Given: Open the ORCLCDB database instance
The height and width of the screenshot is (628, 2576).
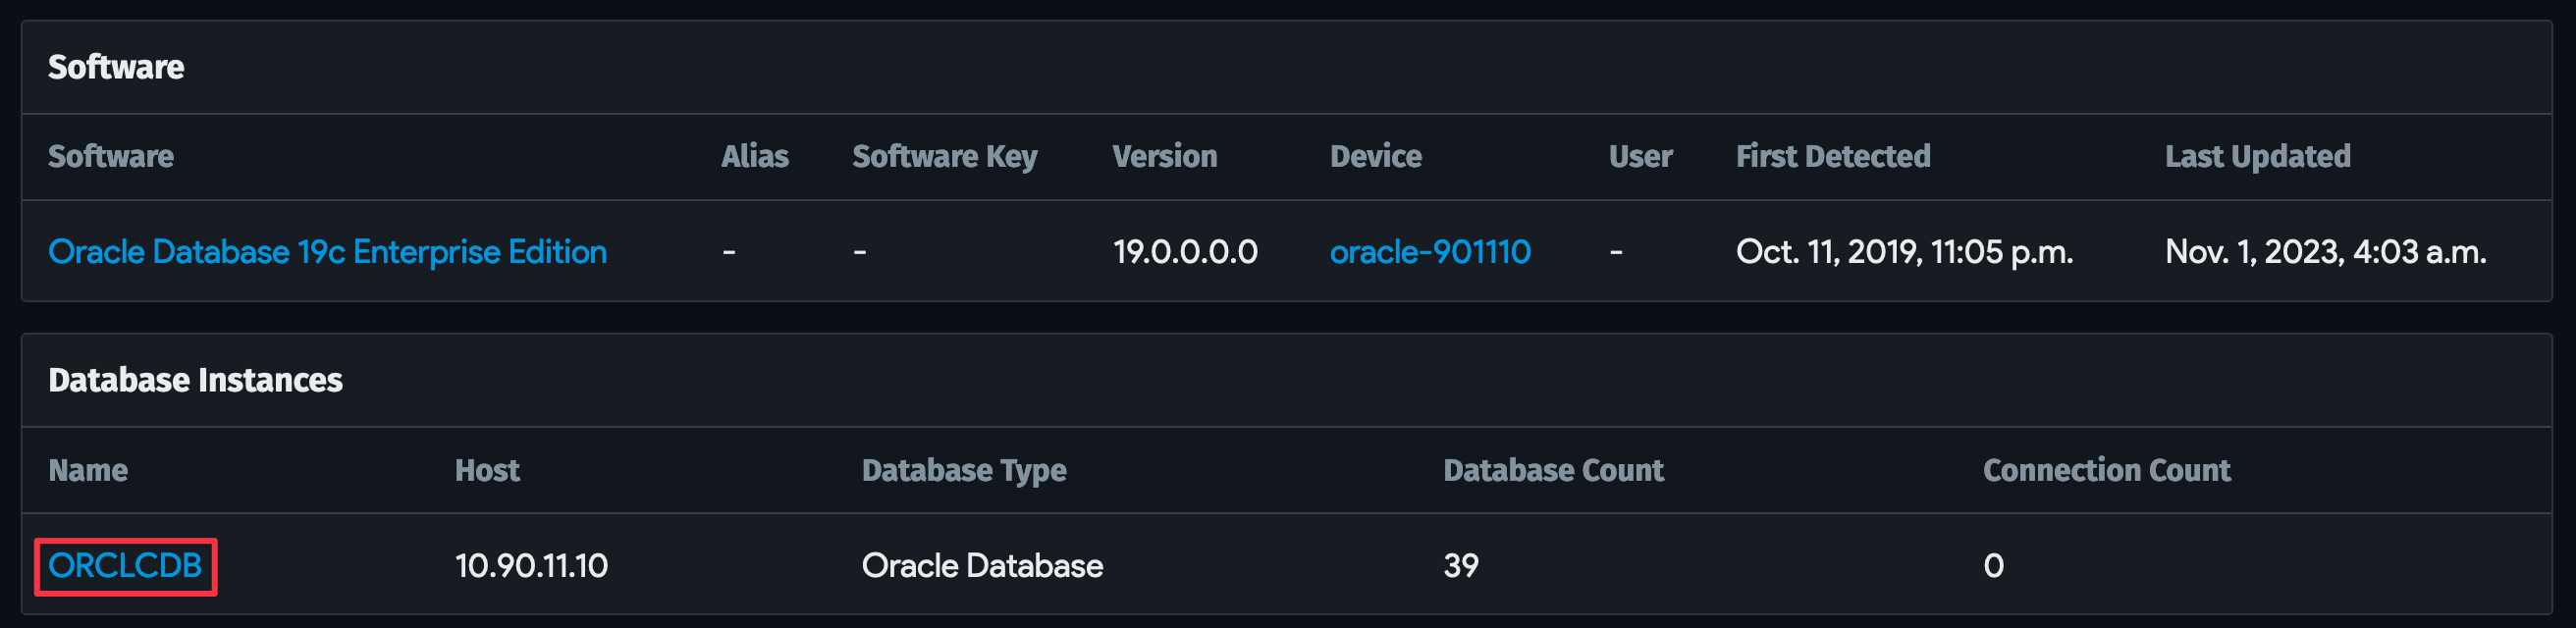Looking at the screenshot, I should [x=124, y=565].
